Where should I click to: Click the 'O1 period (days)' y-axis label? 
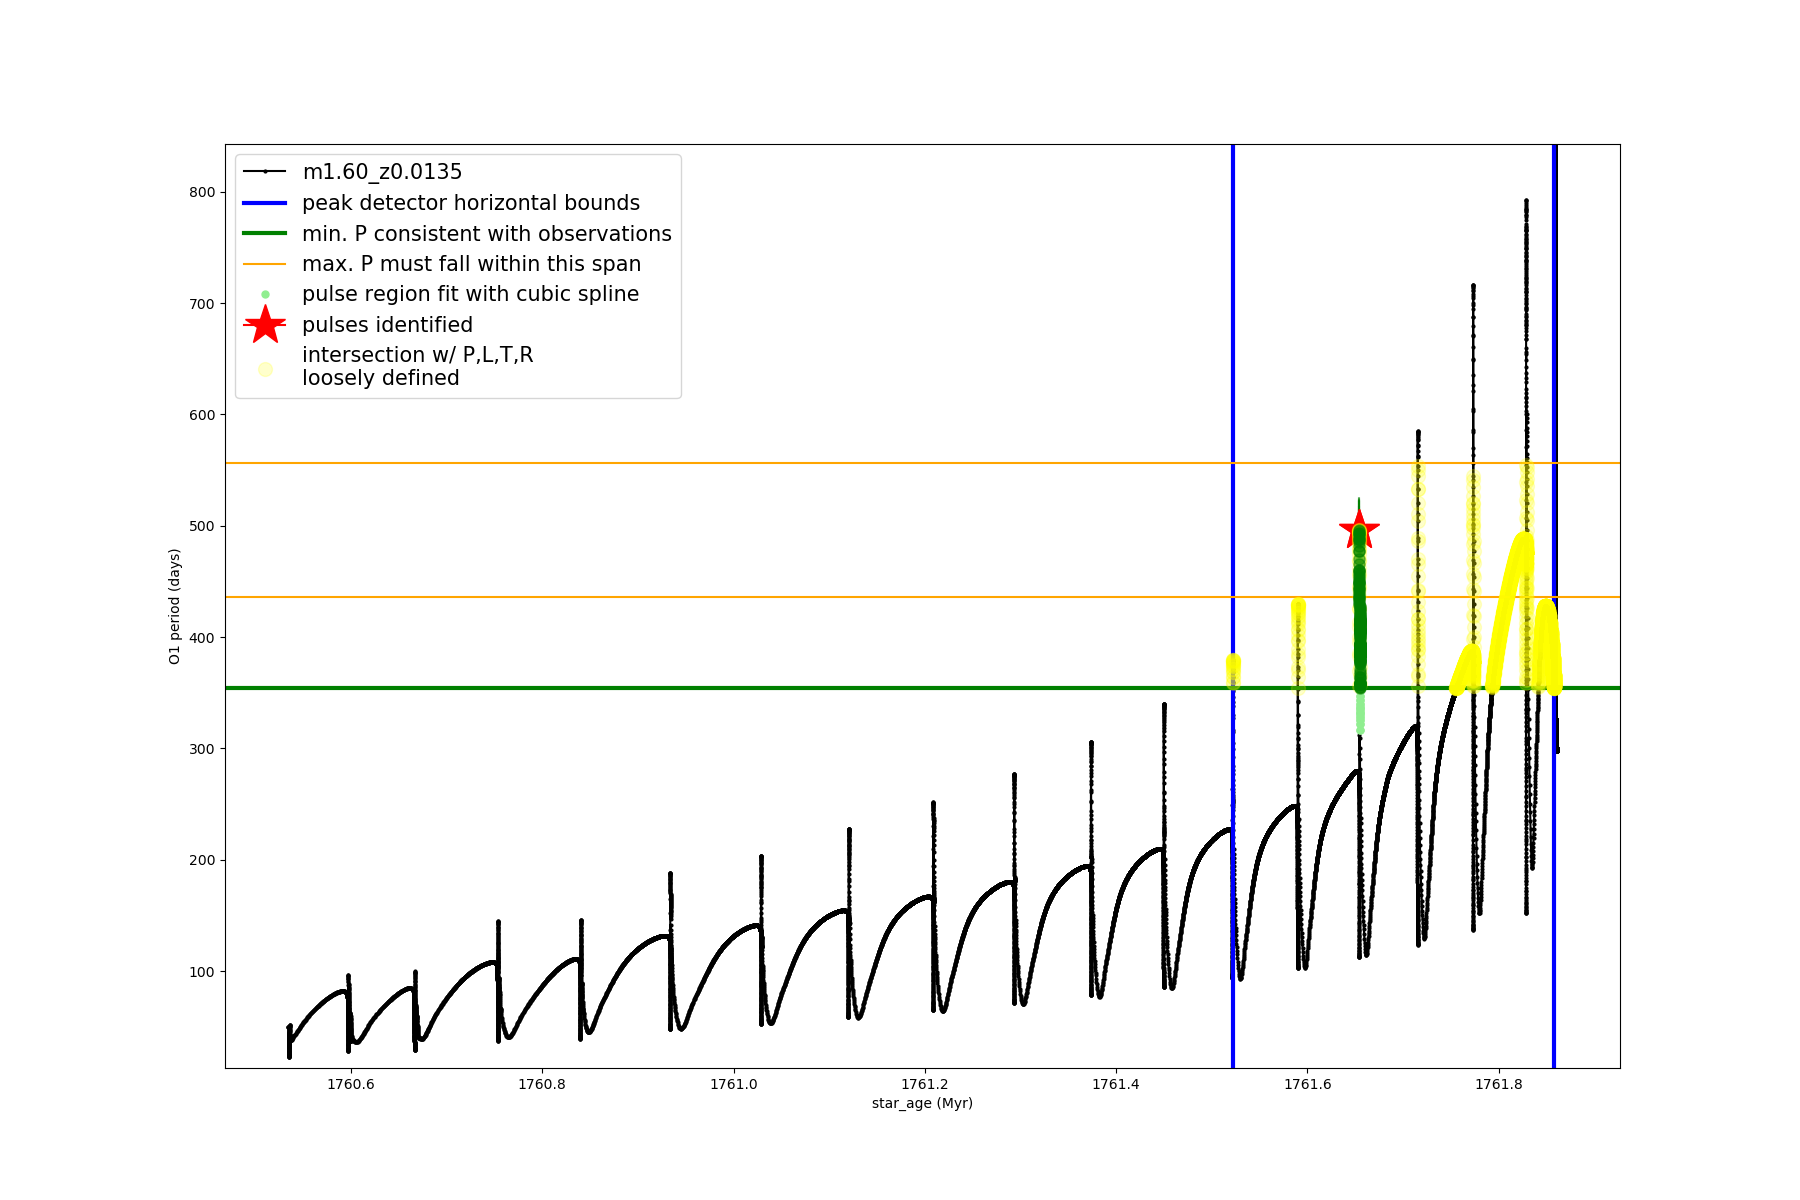[x=175, y=606]
